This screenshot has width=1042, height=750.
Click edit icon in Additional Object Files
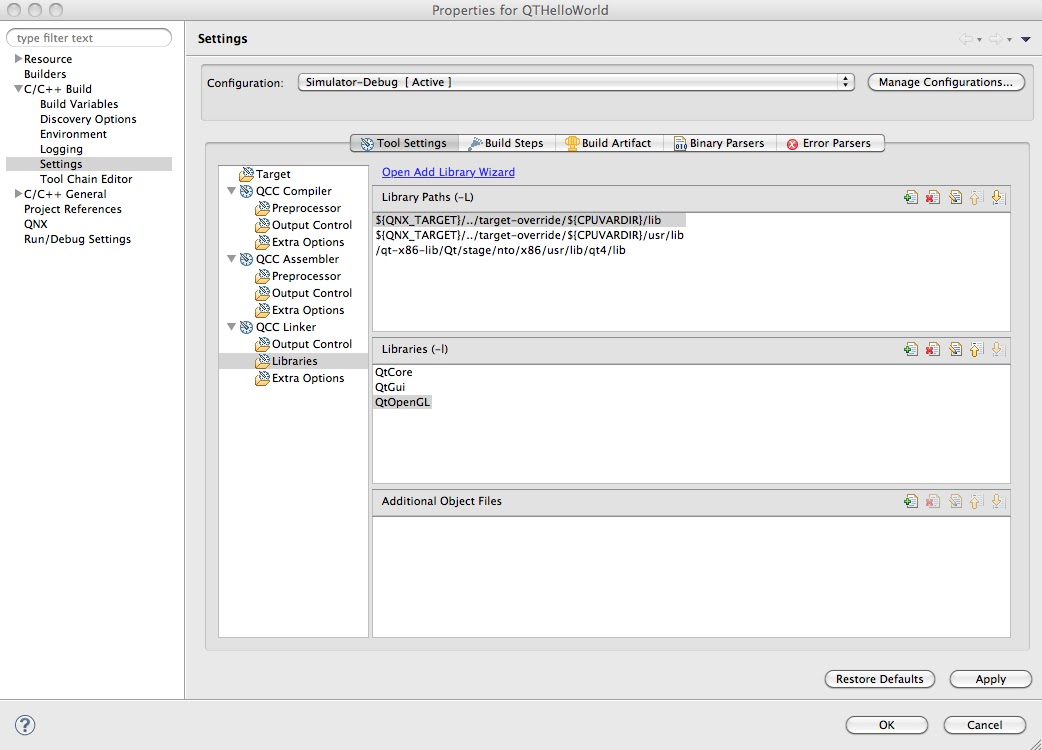coord(955,502)
